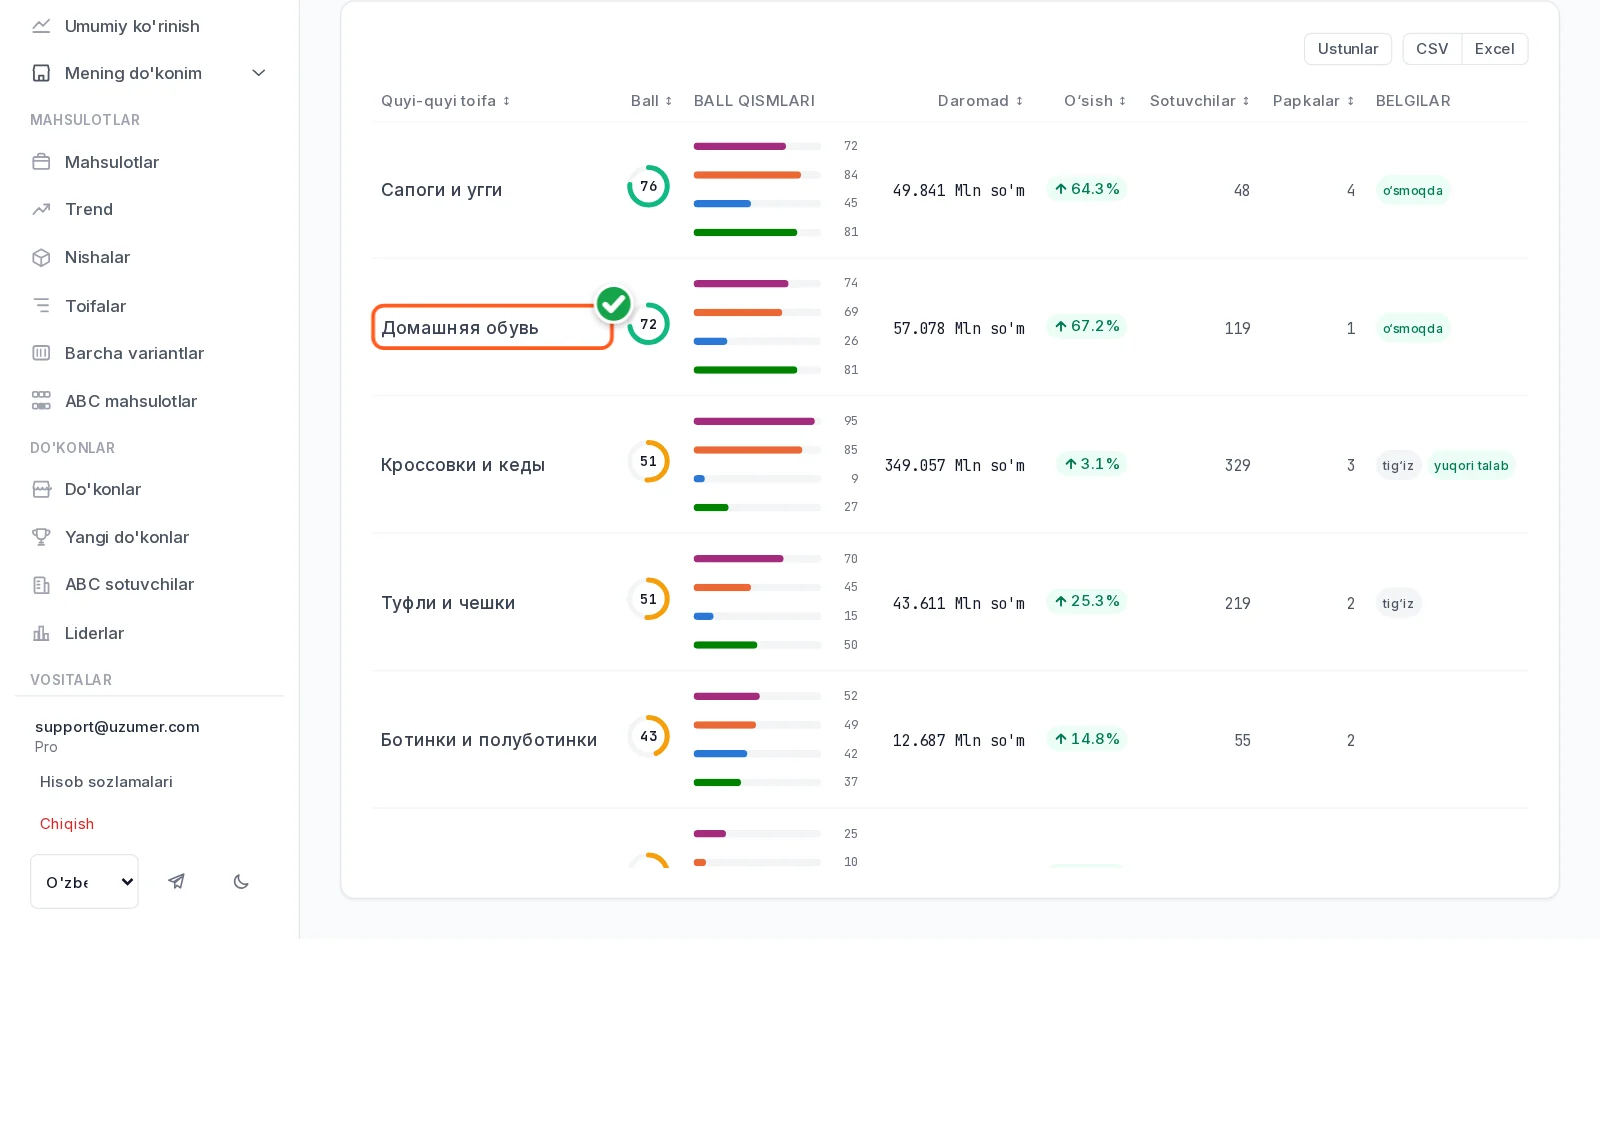
Task: Click the Liderlar bar chart icon
Action: [x=41, y=633]
